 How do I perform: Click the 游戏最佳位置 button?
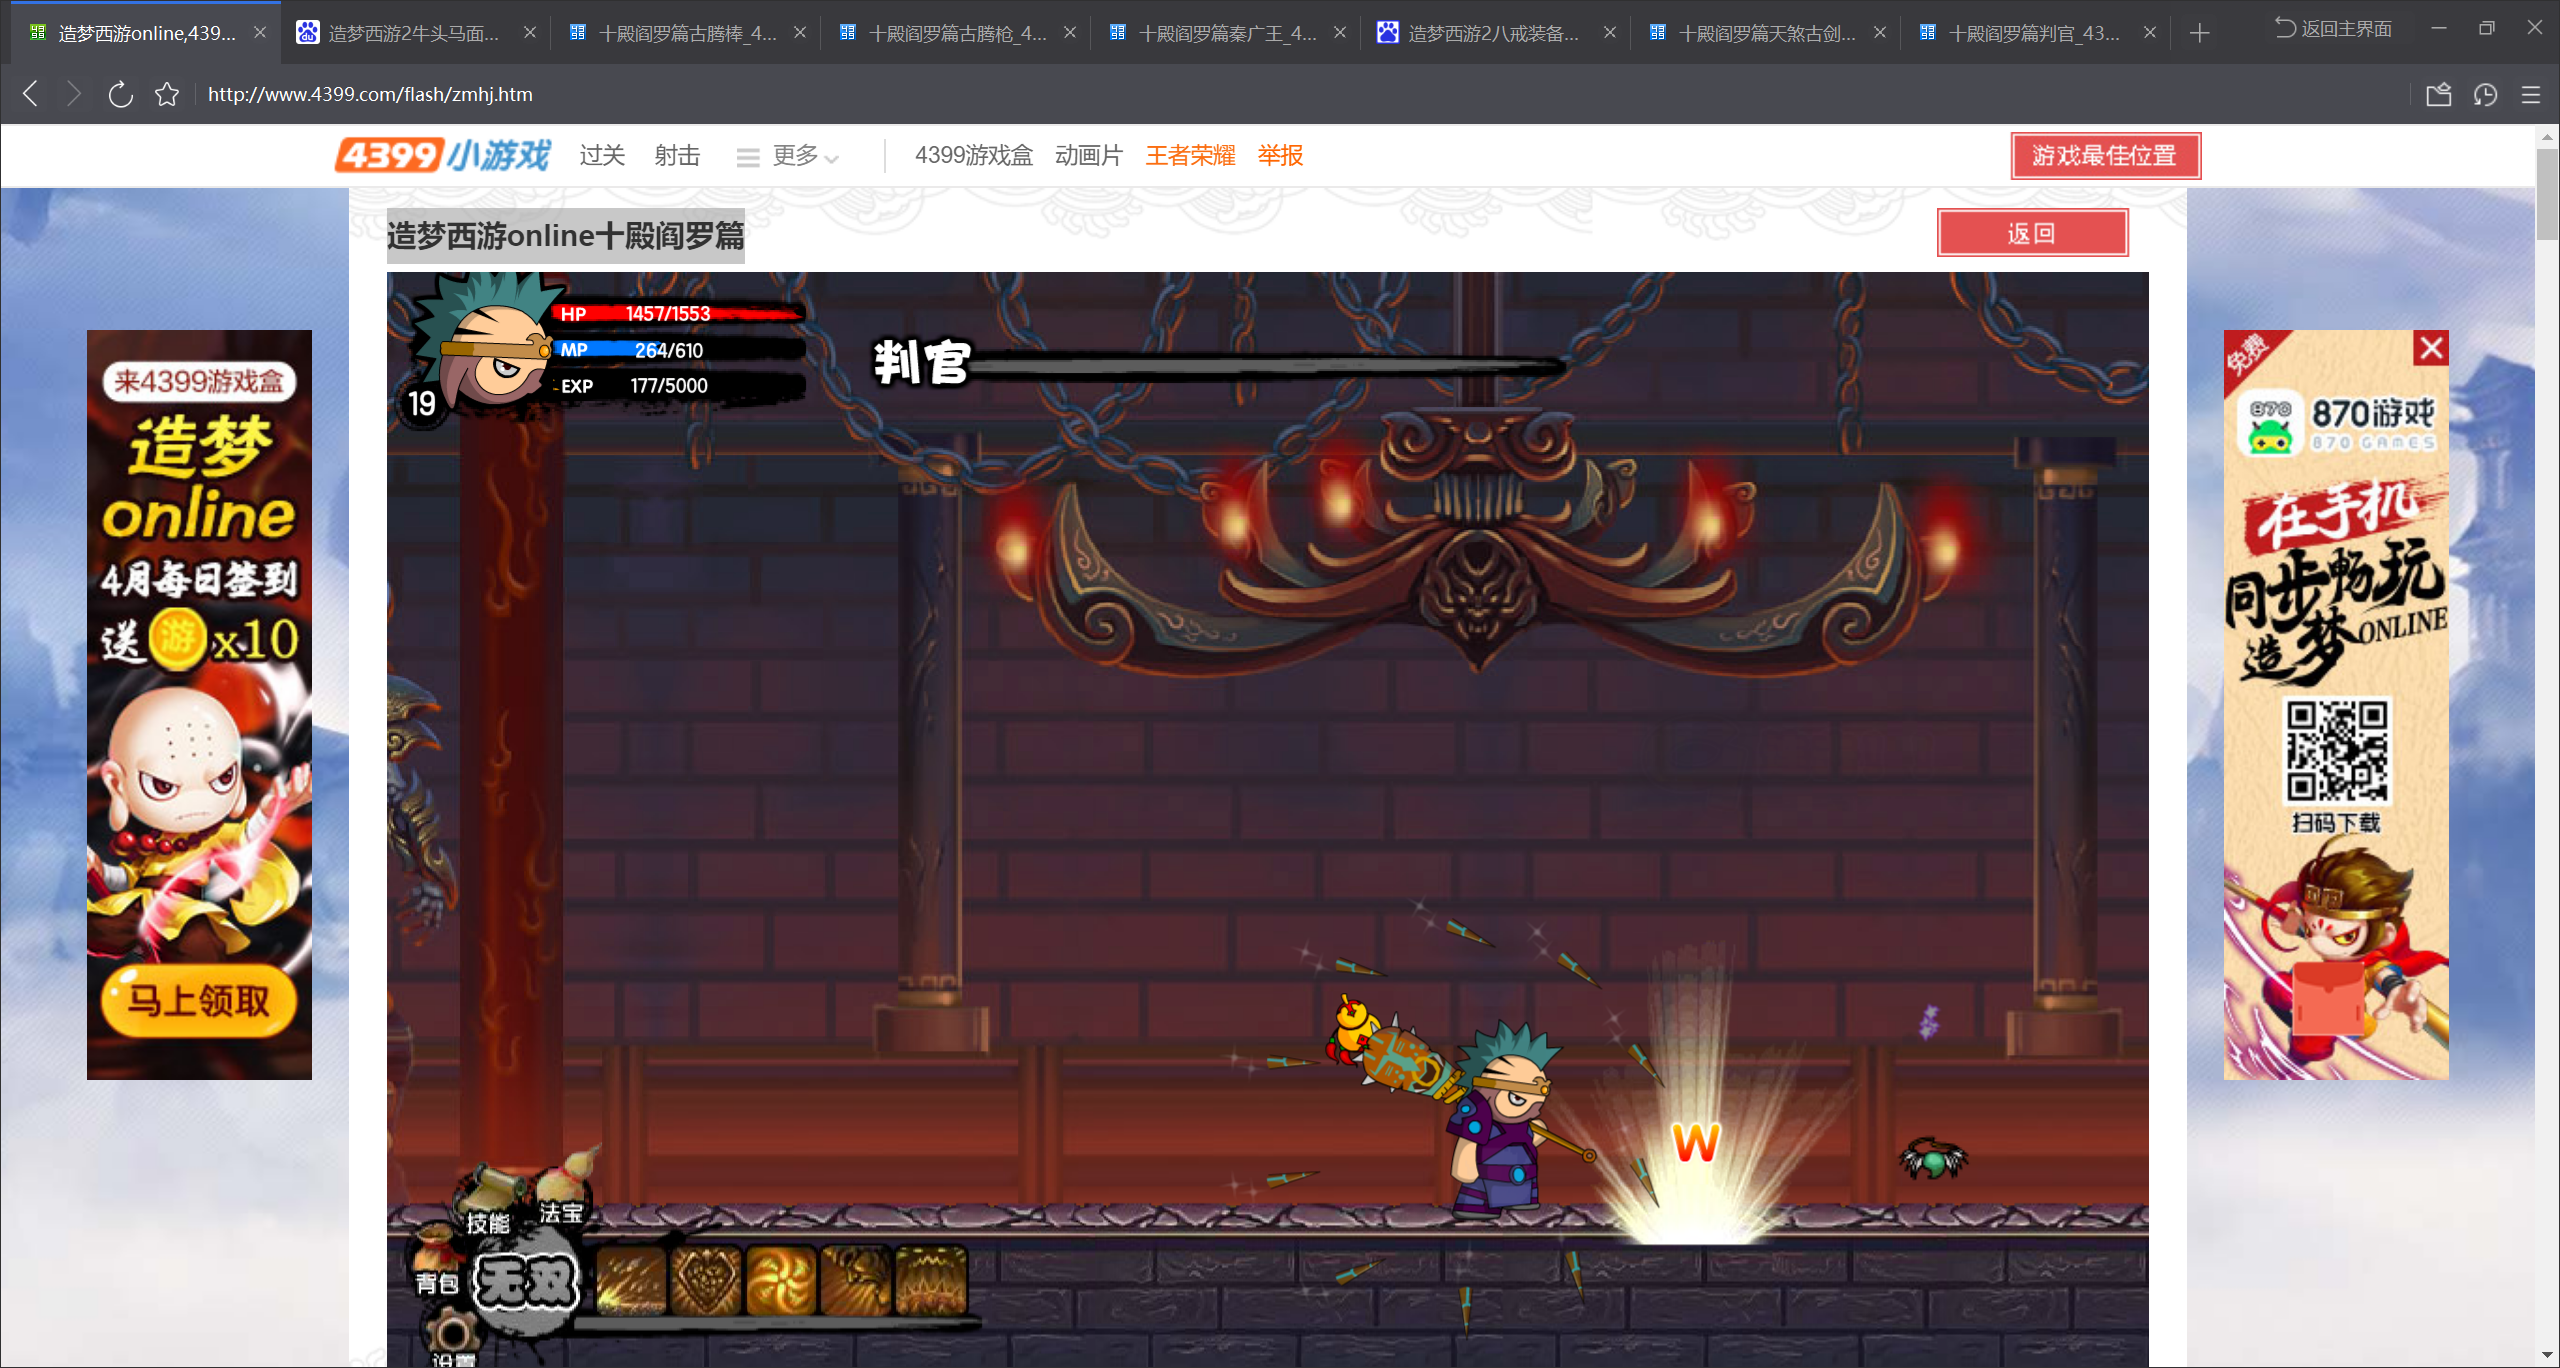2105,155
